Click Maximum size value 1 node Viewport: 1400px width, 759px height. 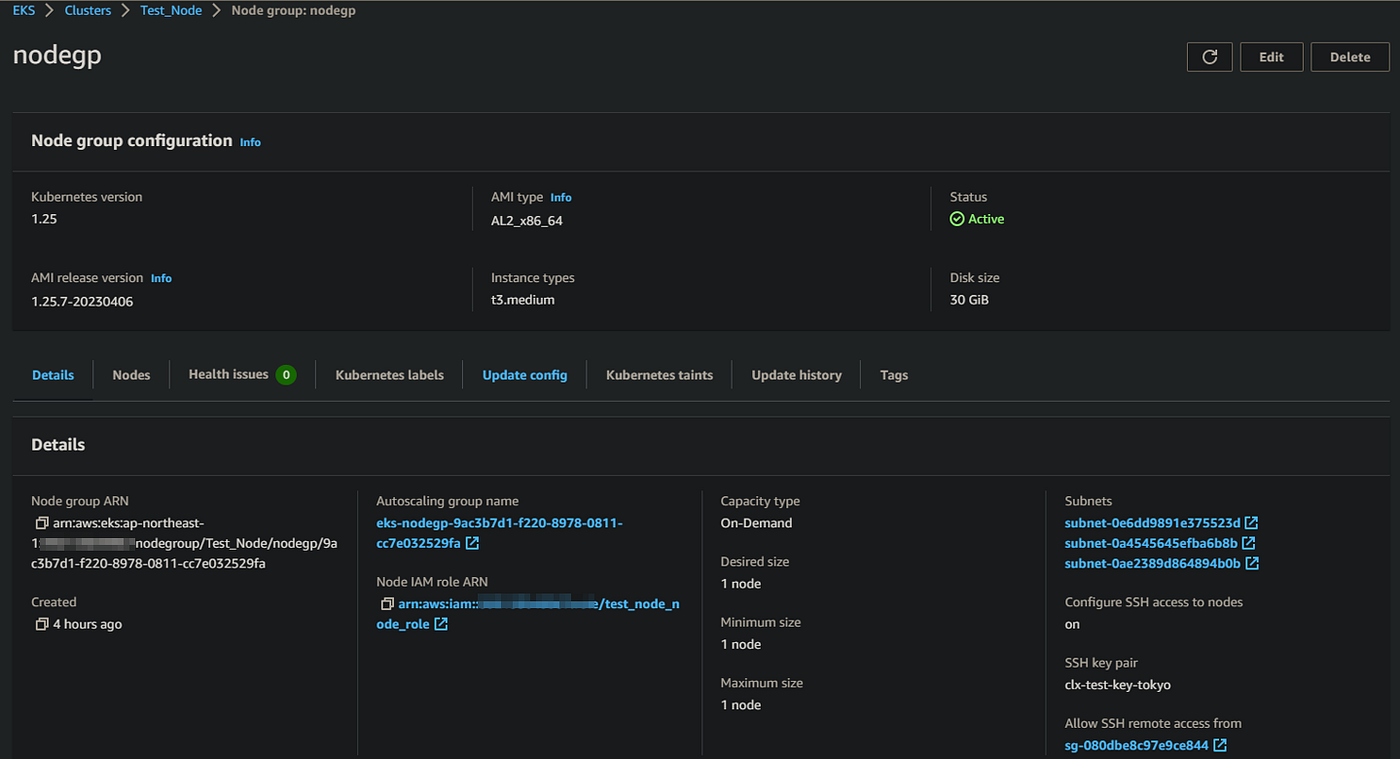(x=741, y=705)
